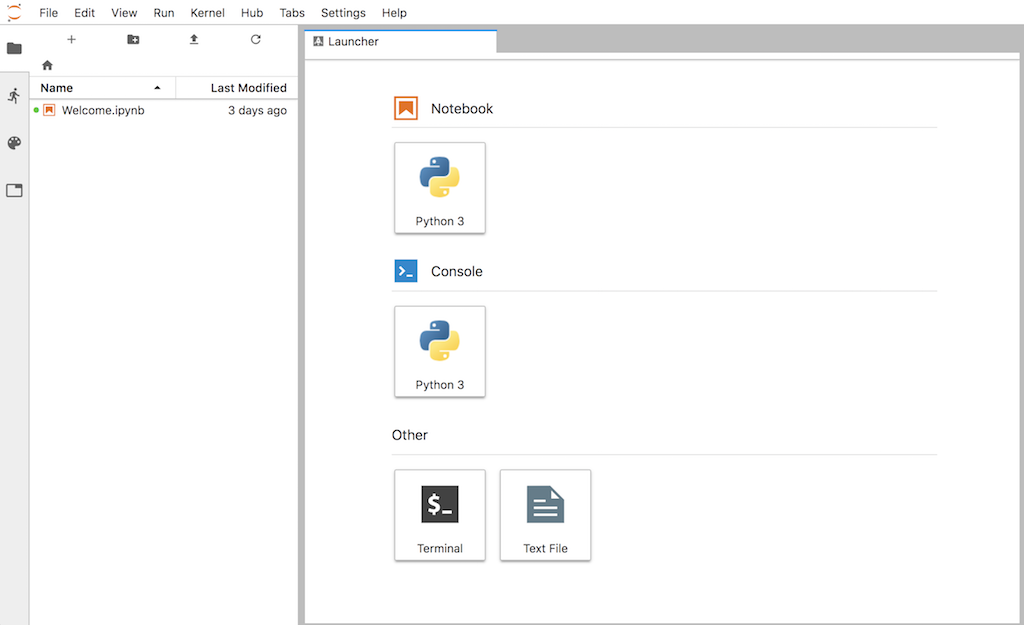The width and height of the screenshot is (1024, 625).
Task: Select the Welcome.ipynb file
Action: pyautogui.click(x=164, y=110)
